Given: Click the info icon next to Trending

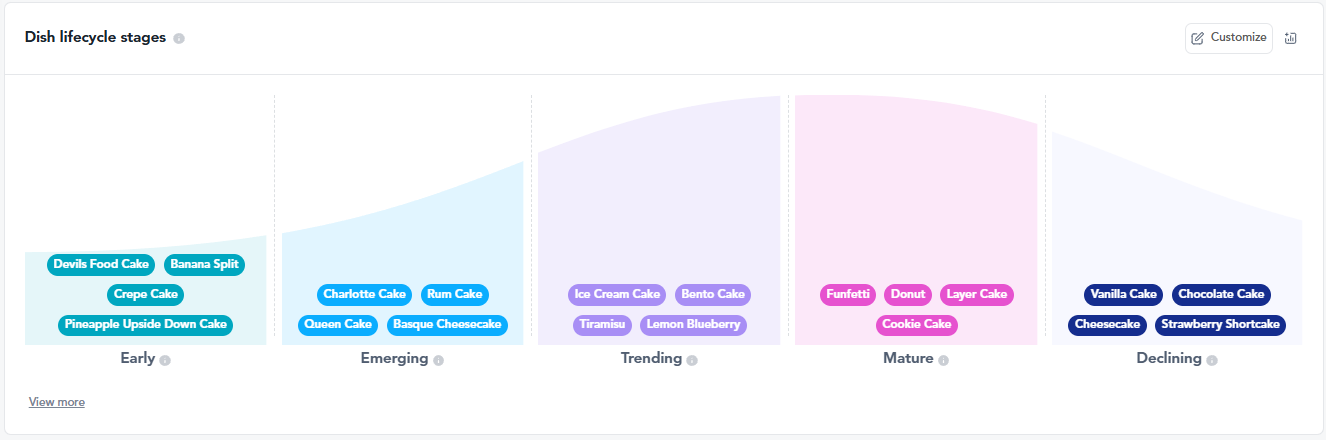Looking at the screenshot, I should (x=692, y=360).
